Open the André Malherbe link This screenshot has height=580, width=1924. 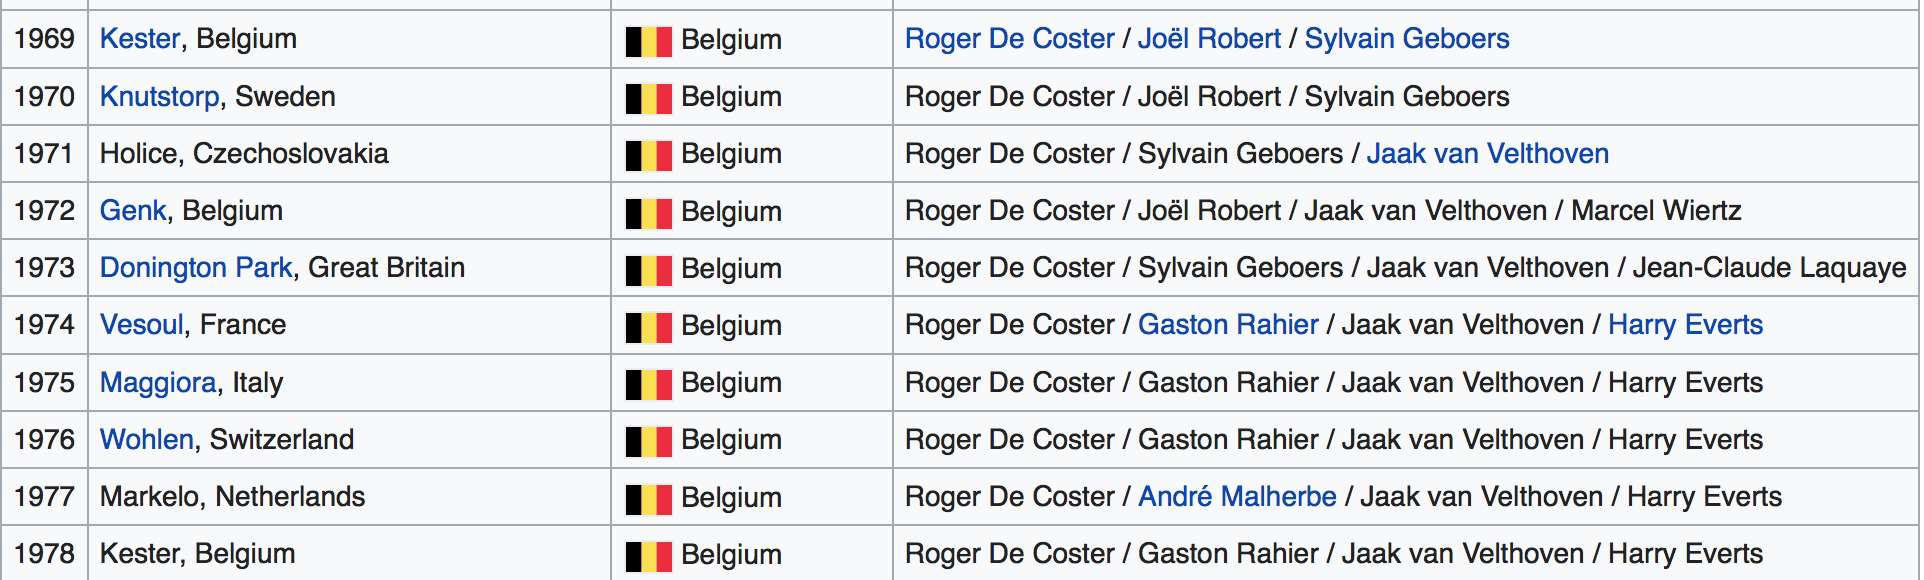coord(1238,497)
